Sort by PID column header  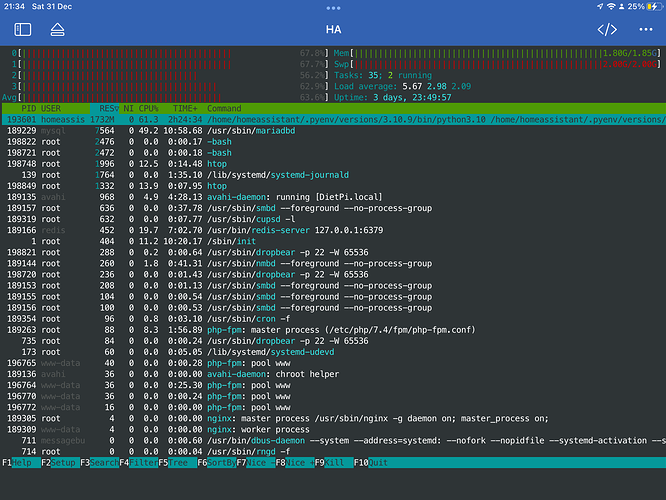(28, 108)
